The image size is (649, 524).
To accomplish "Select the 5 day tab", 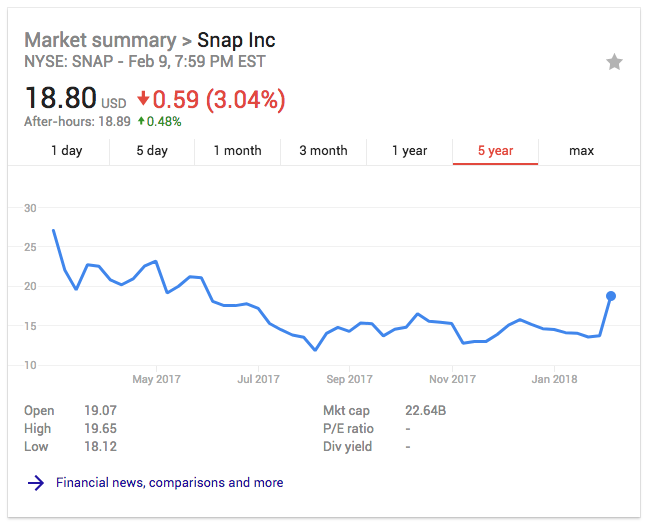I will pos(152,151).
